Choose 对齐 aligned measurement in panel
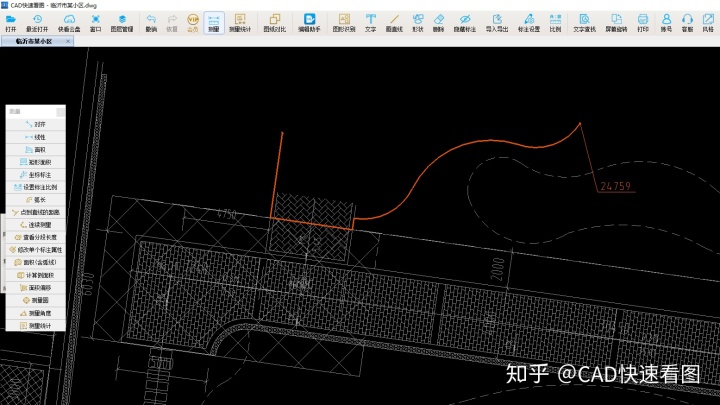 click(x=36, y=124)
